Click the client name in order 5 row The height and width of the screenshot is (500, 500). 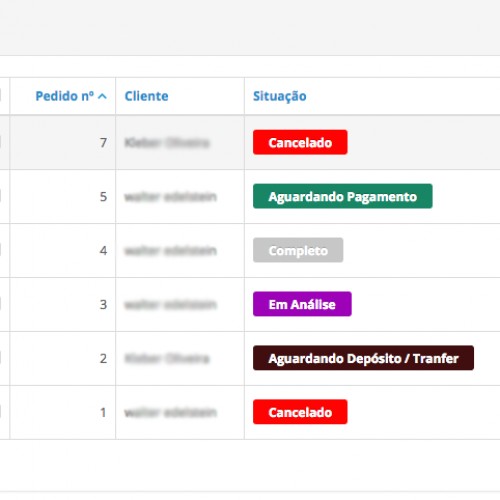170,197
